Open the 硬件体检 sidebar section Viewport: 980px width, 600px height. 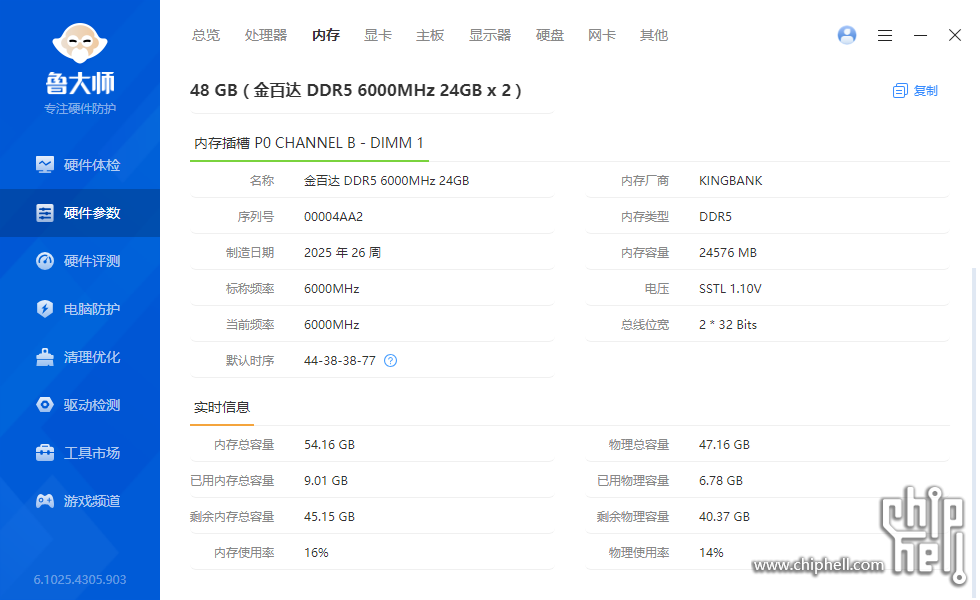(x=80, y=164)
